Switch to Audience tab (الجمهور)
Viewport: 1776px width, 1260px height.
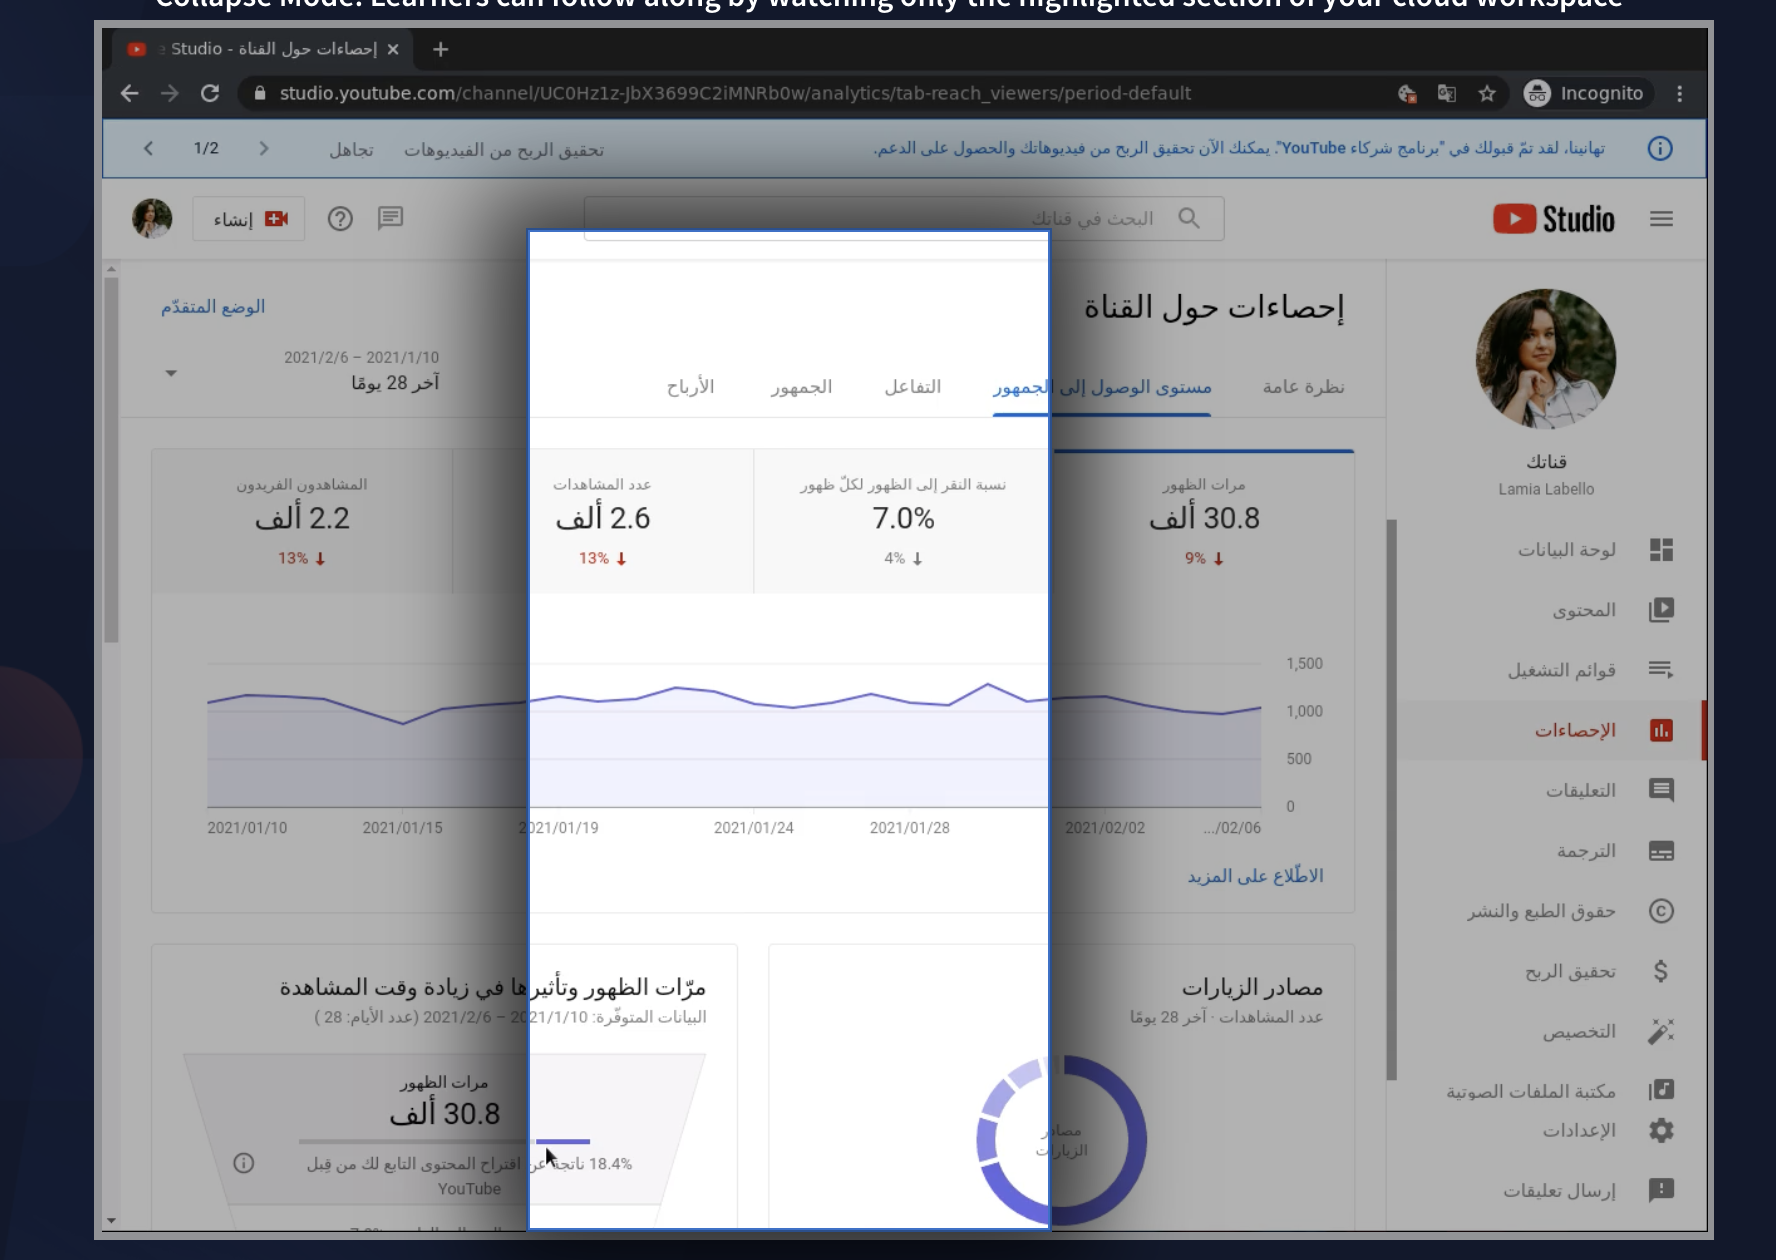click(x=801, y=387)
